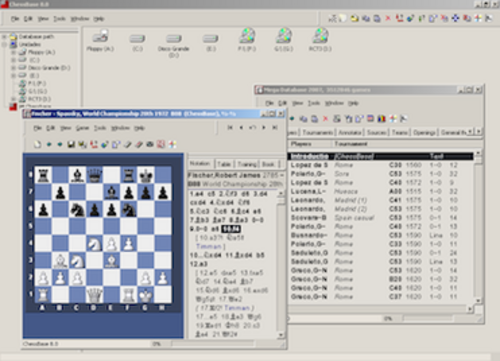Switch to the Notation tab

pyautogui.click(x=200, y=163)
